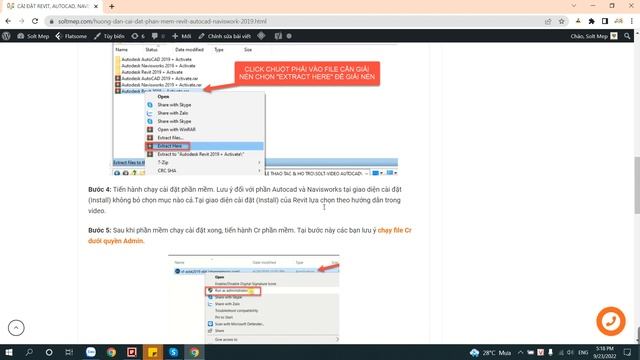Open the first Chrome icon on taskbar
This screenshot has width=640, height=360.
(x=111, y=352)
